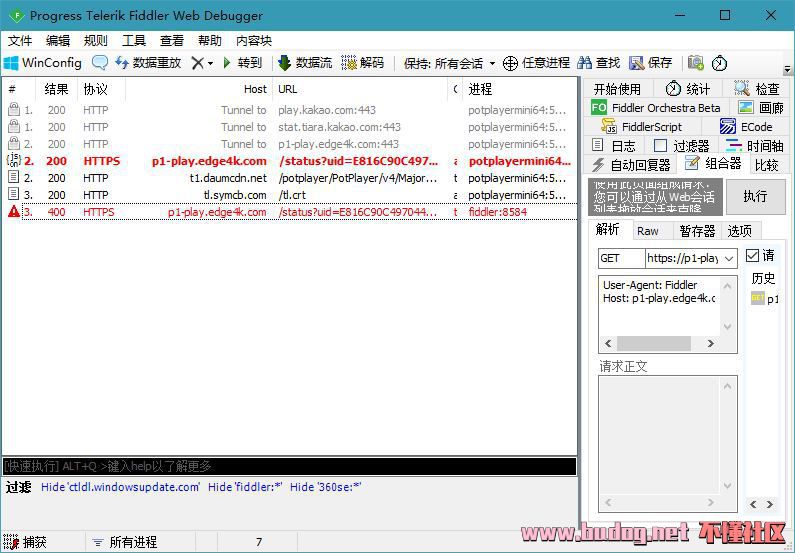
Task: Select the tl.symcb.com /tl.crt session
Action: (289, 195)
